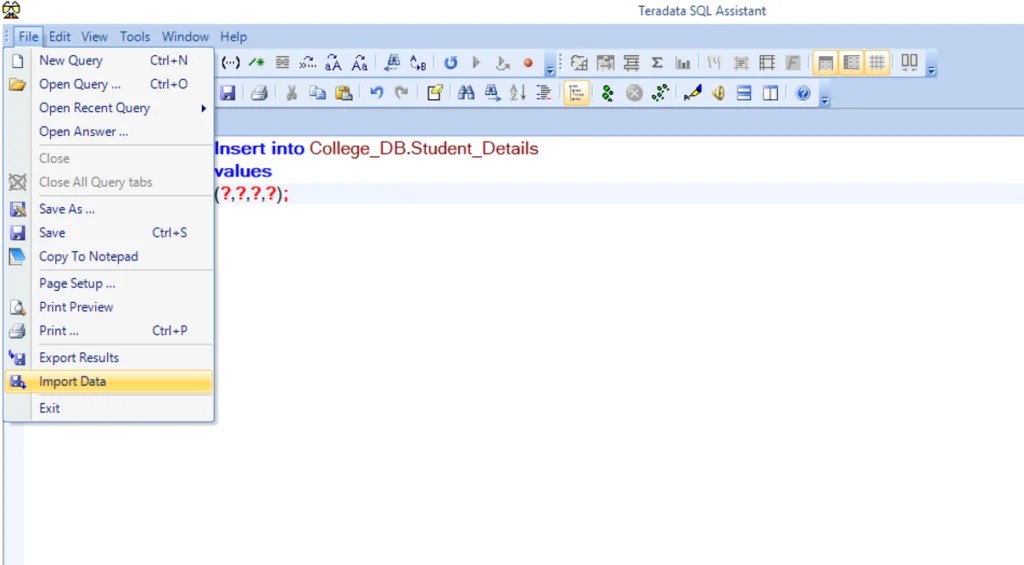Click the blue floppy disk save icon

(227, 93)
